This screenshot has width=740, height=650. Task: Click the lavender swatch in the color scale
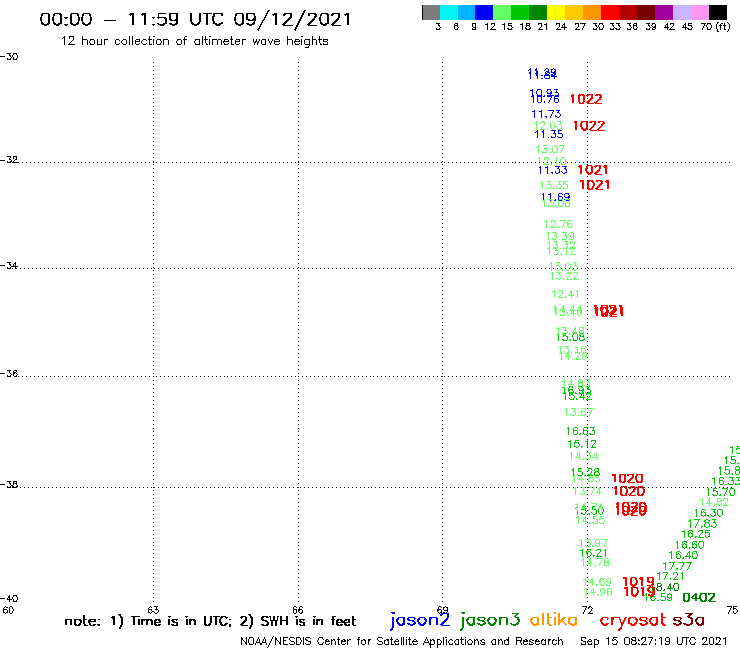(681, 12)
